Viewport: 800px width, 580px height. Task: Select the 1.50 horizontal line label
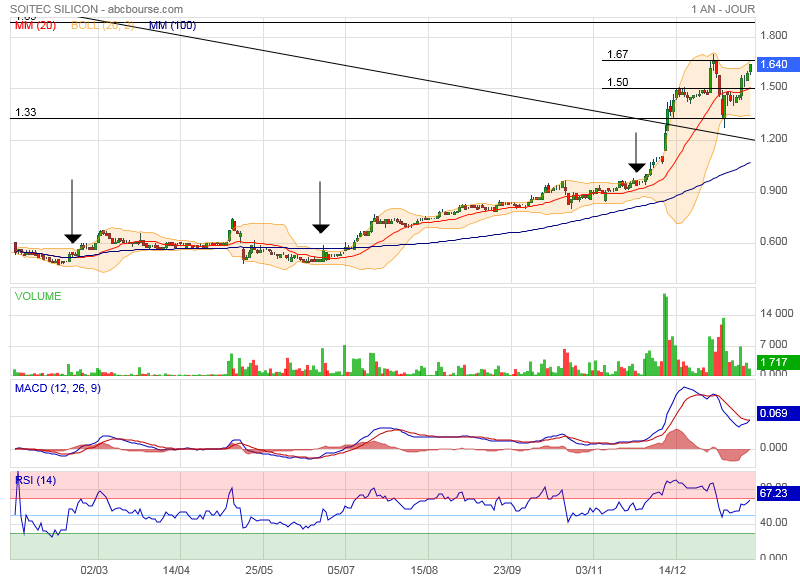pos(617,82)
